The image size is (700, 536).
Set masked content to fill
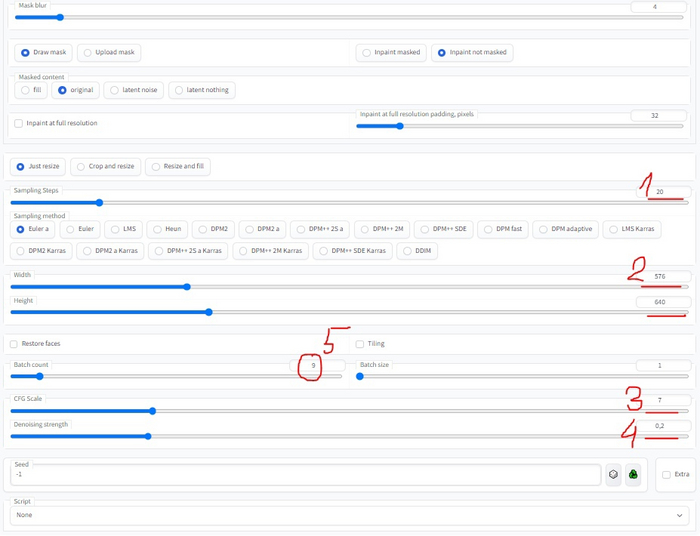(31, 90)
